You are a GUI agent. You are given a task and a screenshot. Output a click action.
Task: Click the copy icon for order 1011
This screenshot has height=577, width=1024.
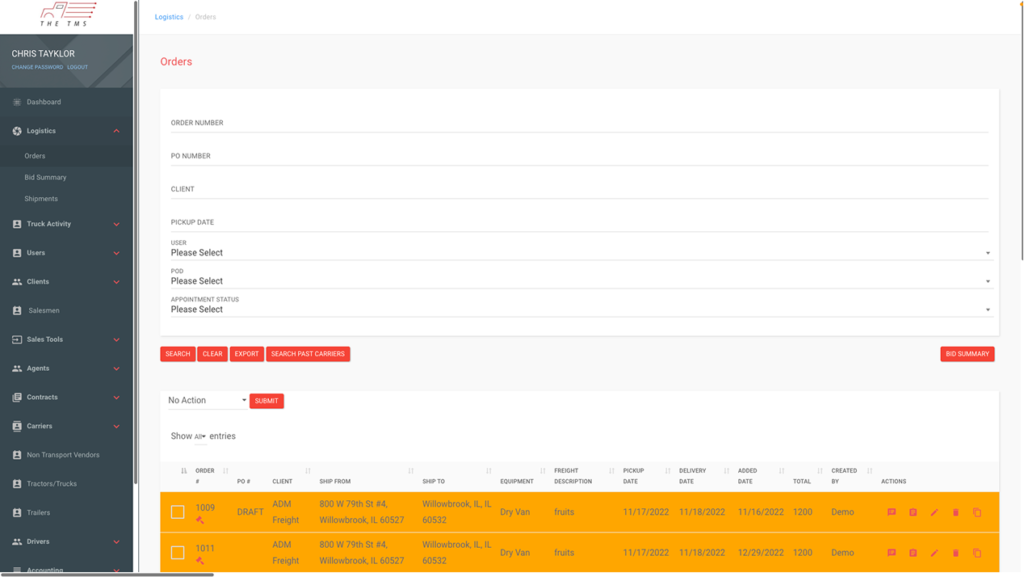pos(977,553)
